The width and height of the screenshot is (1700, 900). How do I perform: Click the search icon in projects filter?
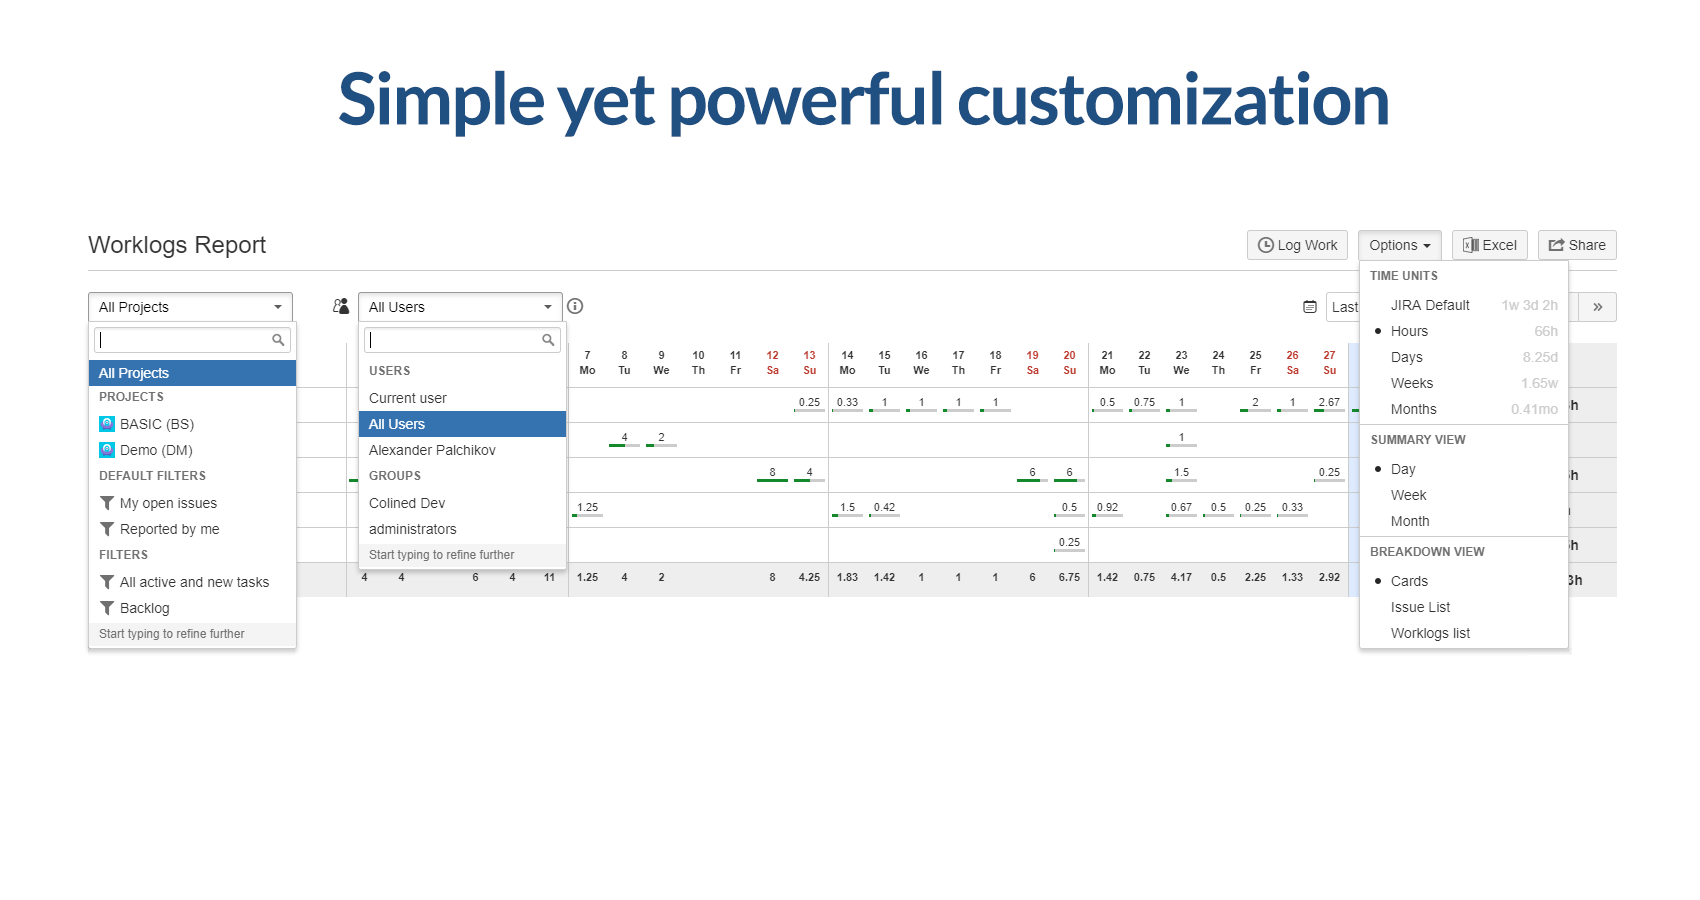[278, 340]
